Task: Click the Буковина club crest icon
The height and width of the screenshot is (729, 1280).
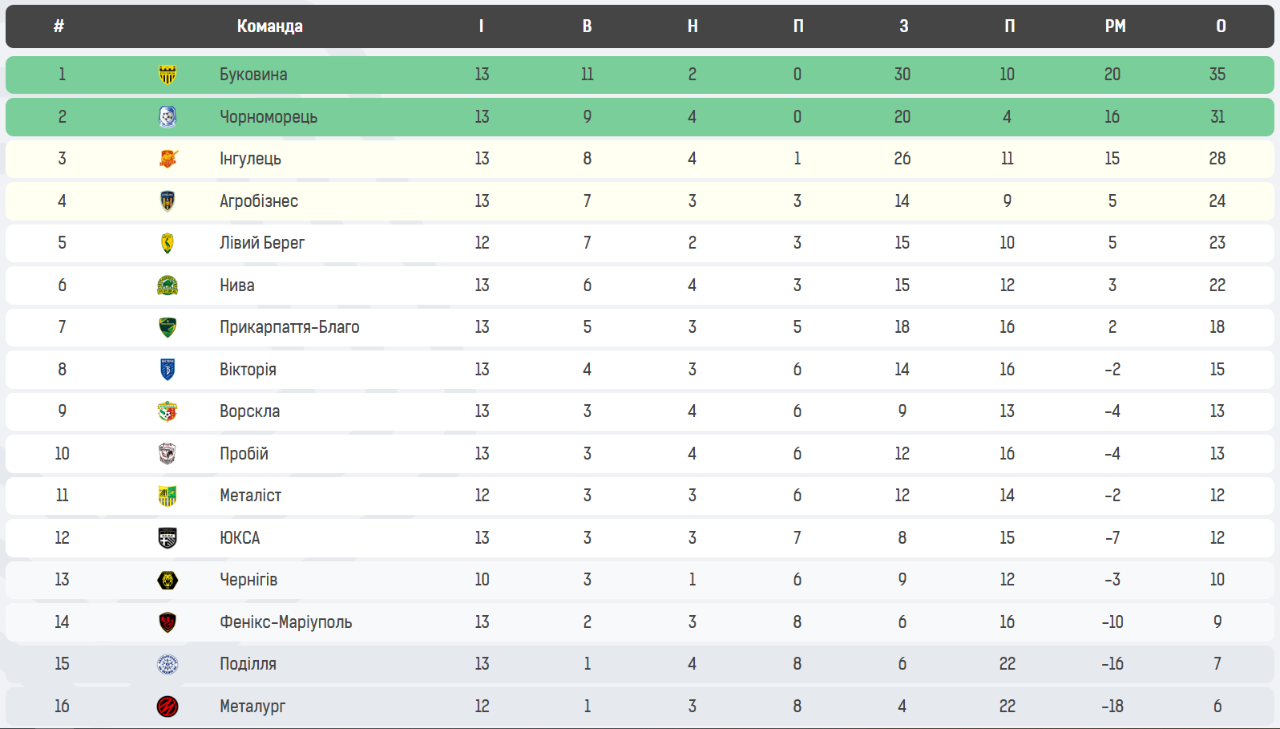Action: (x=168, y=75)
